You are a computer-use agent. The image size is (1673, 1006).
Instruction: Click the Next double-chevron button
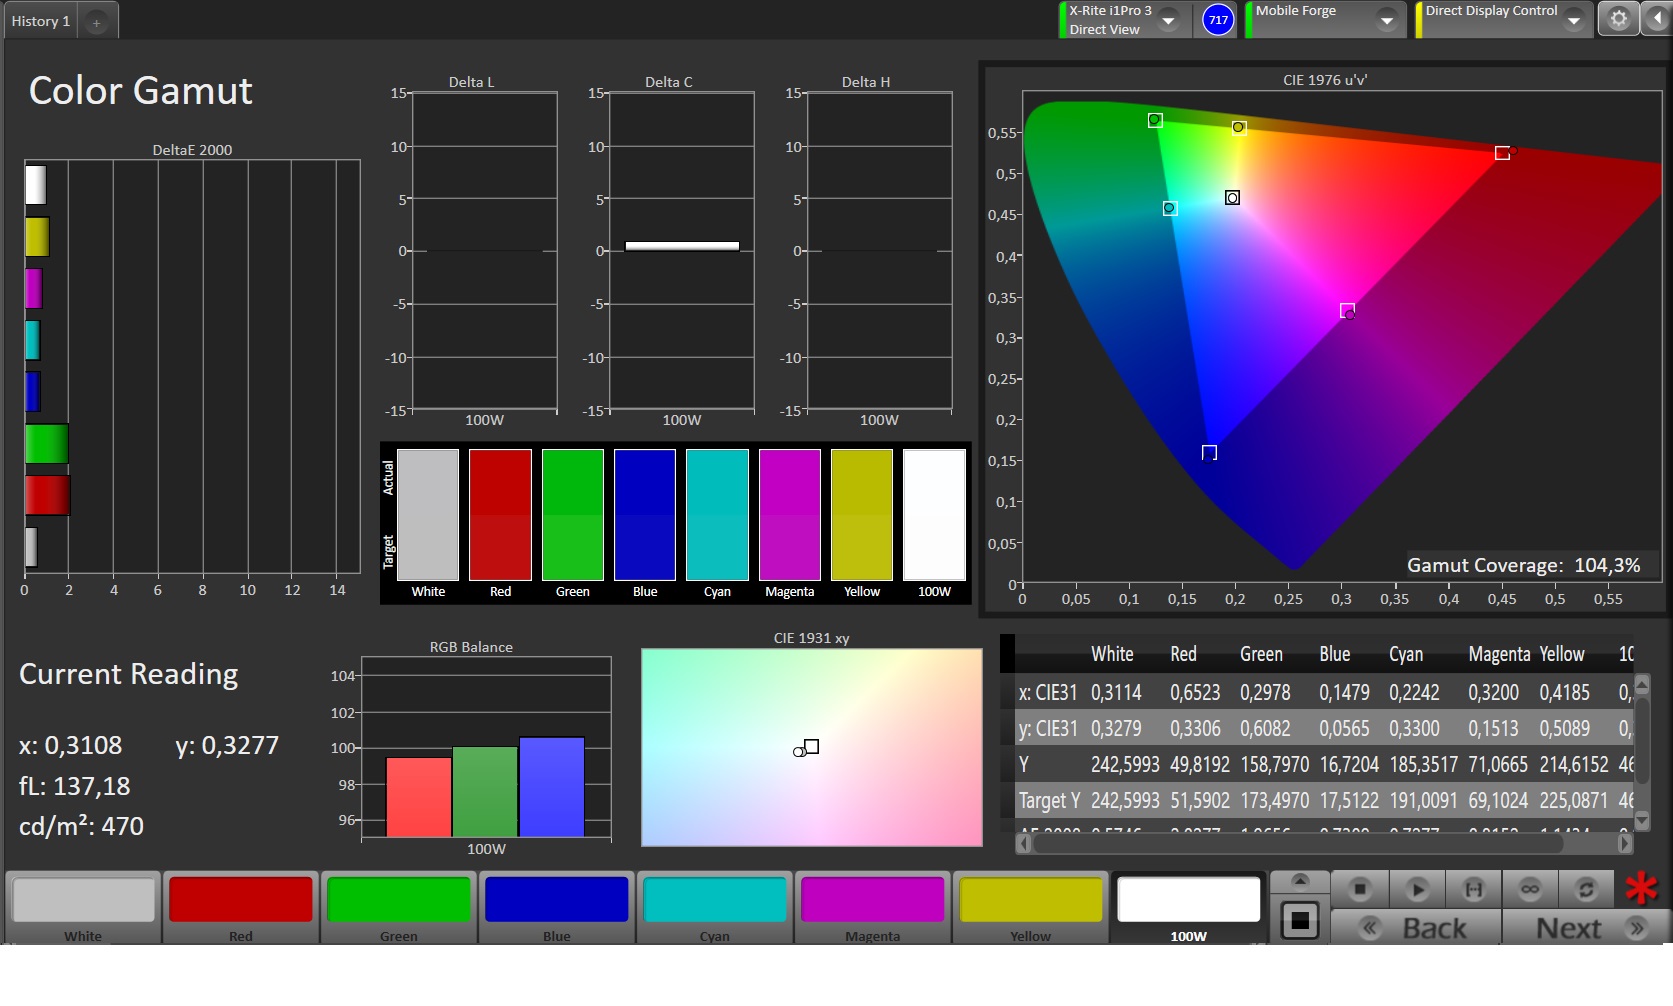[1588, 928]
